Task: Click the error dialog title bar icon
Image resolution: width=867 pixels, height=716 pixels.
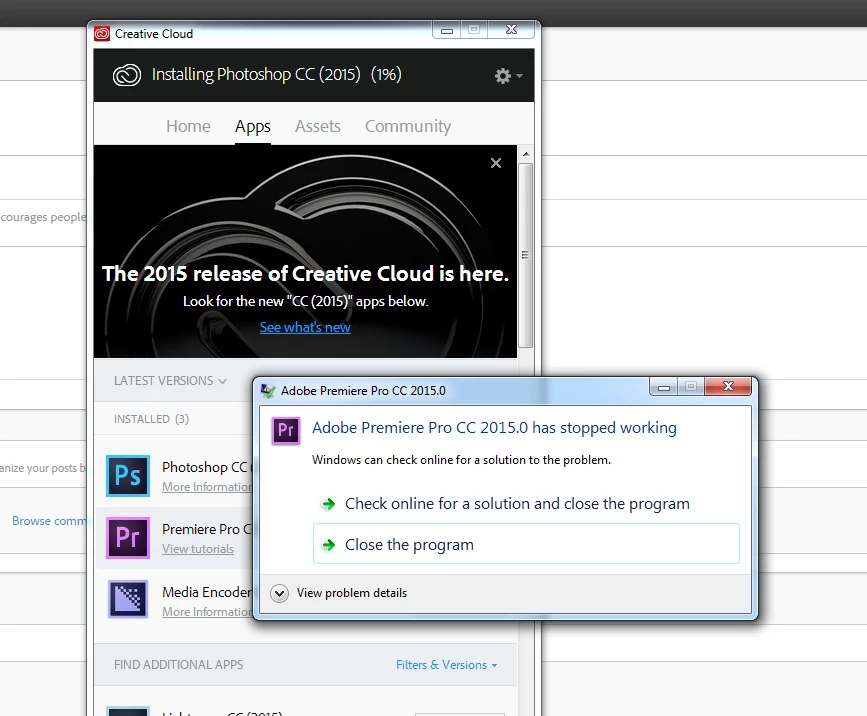Action: (x=268, y=391)
